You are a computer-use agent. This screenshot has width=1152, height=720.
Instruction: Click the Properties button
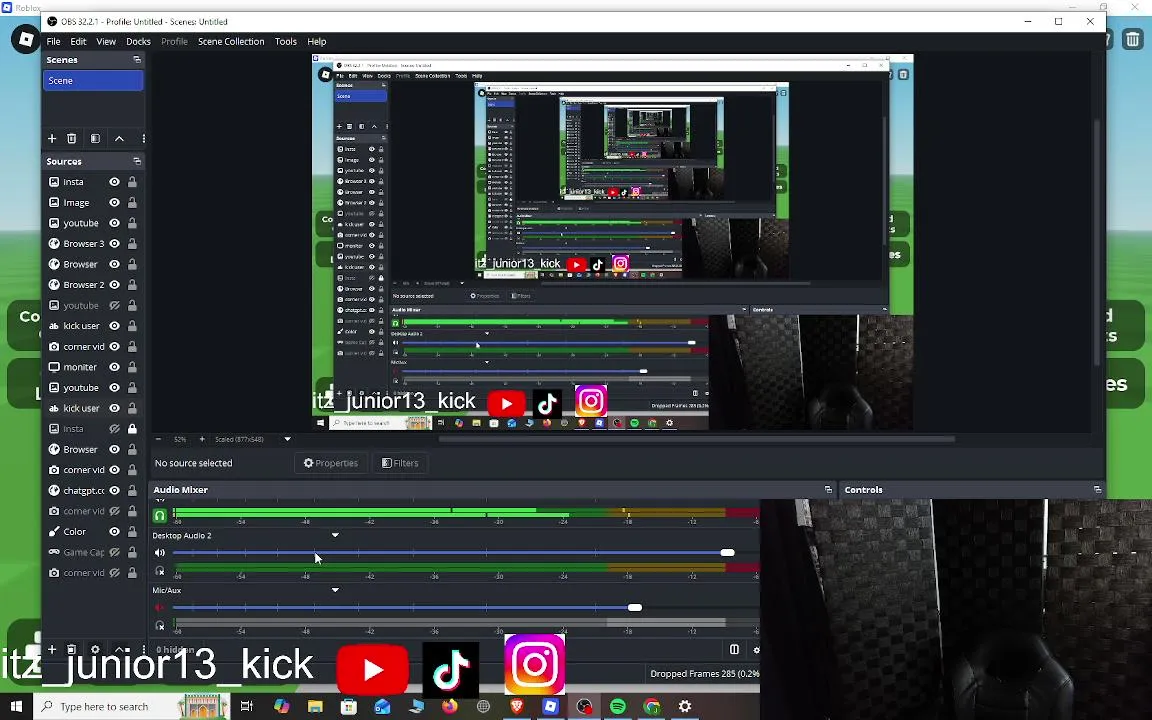pos(331,463)
